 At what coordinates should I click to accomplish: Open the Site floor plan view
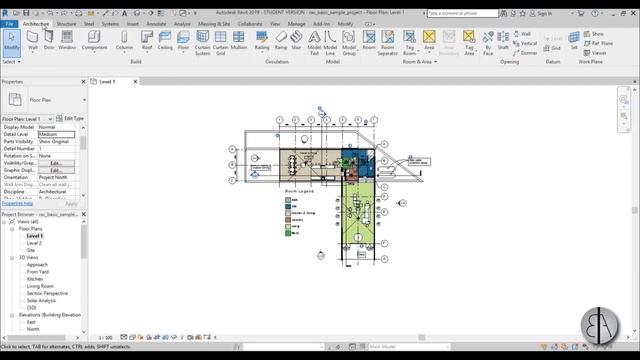click(x=31, y=250)
